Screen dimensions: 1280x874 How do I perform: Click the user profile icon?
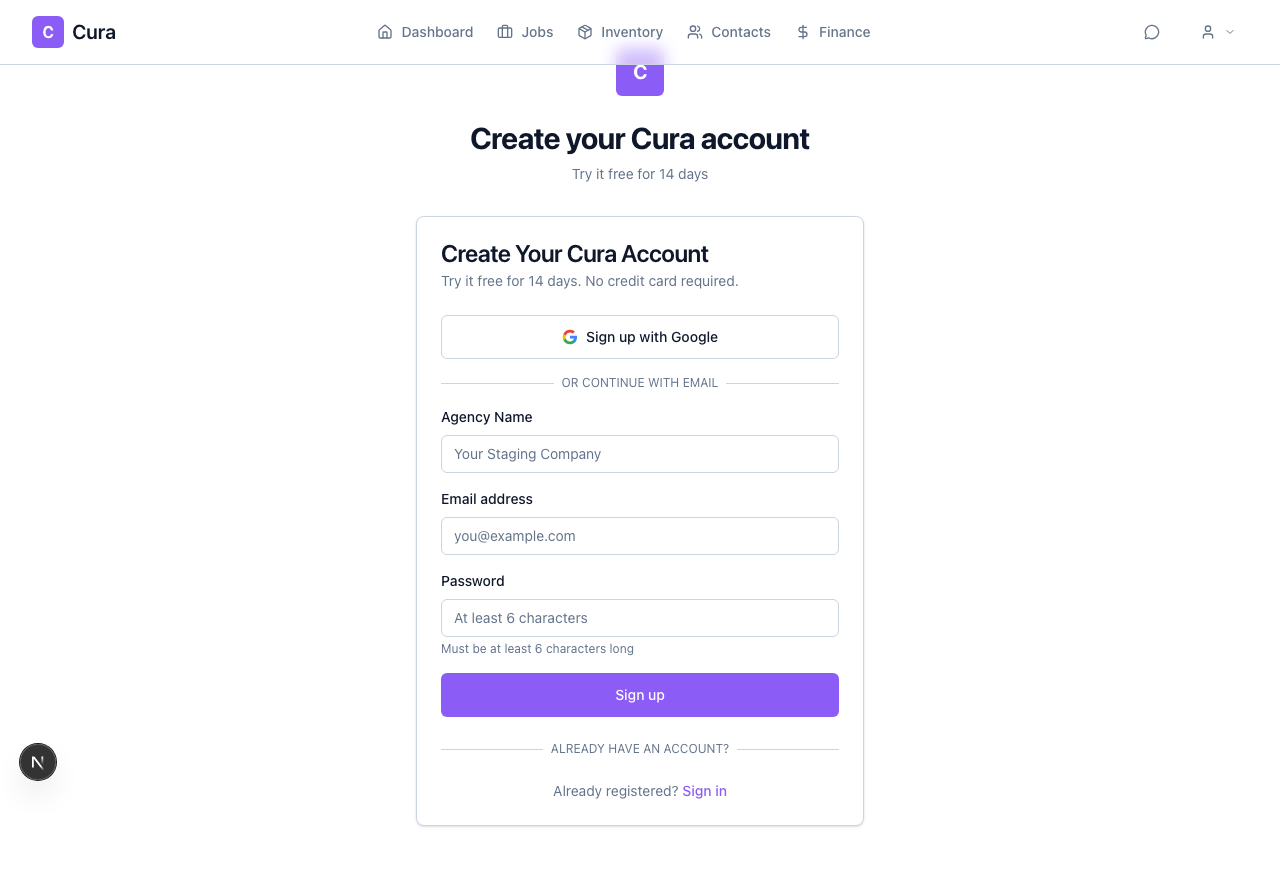coord(1208,31)
